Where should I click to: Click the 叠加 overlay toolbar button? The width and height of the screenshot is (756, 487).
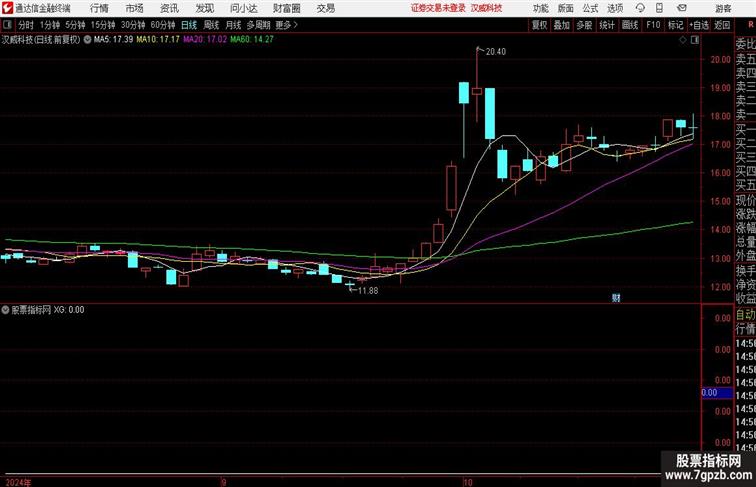[x=562, y=25]
